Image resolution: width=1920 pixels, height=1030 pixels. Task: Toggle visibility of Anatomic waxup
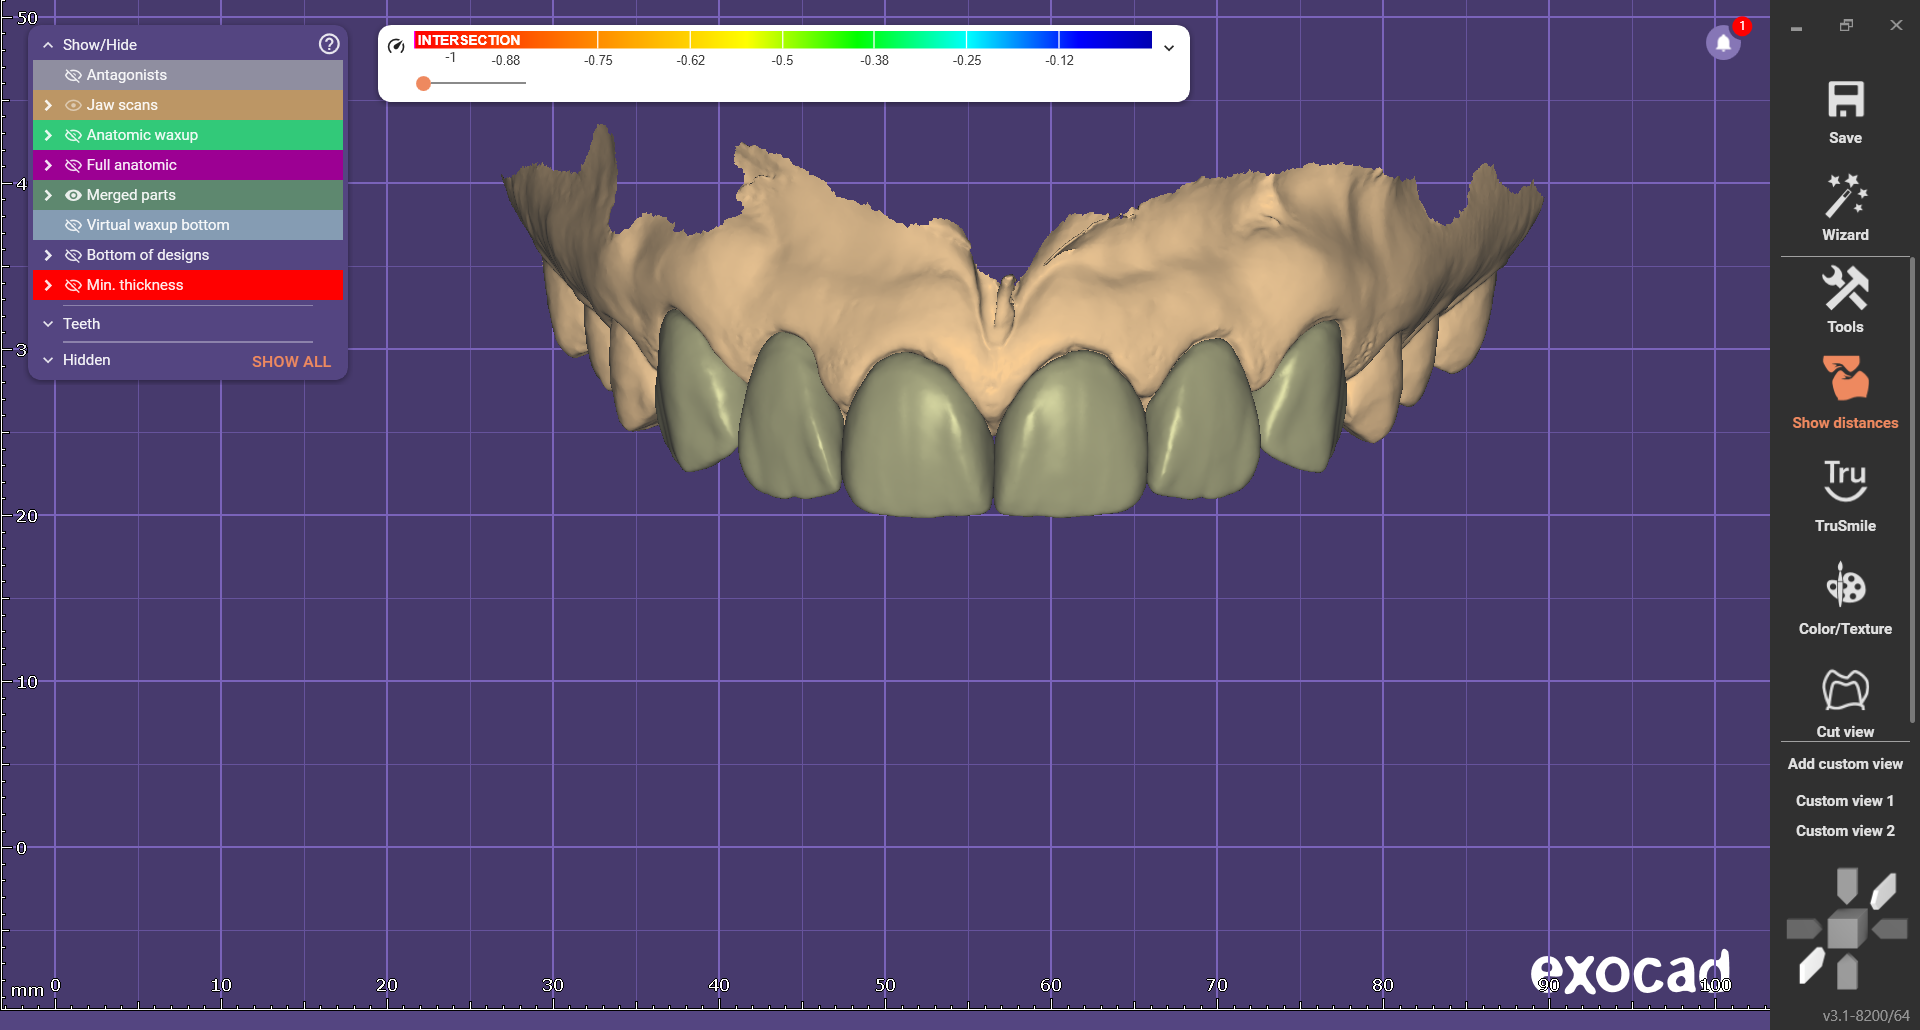(x=73, y=135)
